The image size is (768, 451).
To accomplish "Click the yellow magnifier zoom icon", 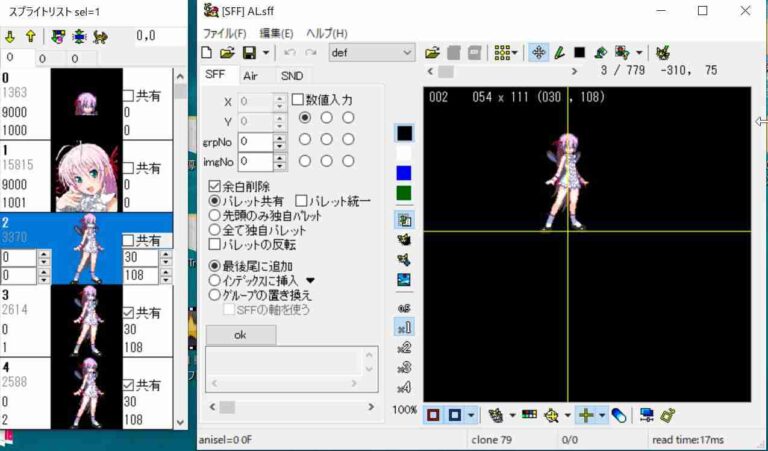I will pos(552,416).
